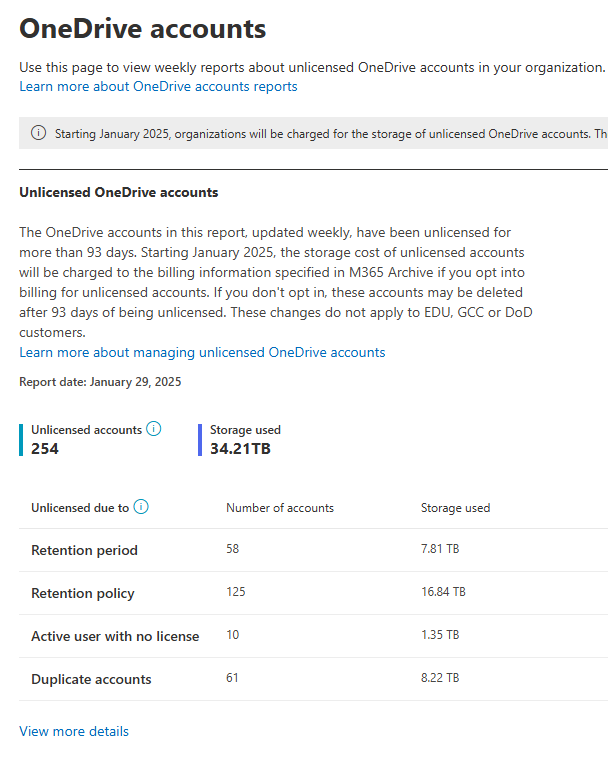
Task: Click the 34.21TB storage used total
Action: (x=240, y=448)
